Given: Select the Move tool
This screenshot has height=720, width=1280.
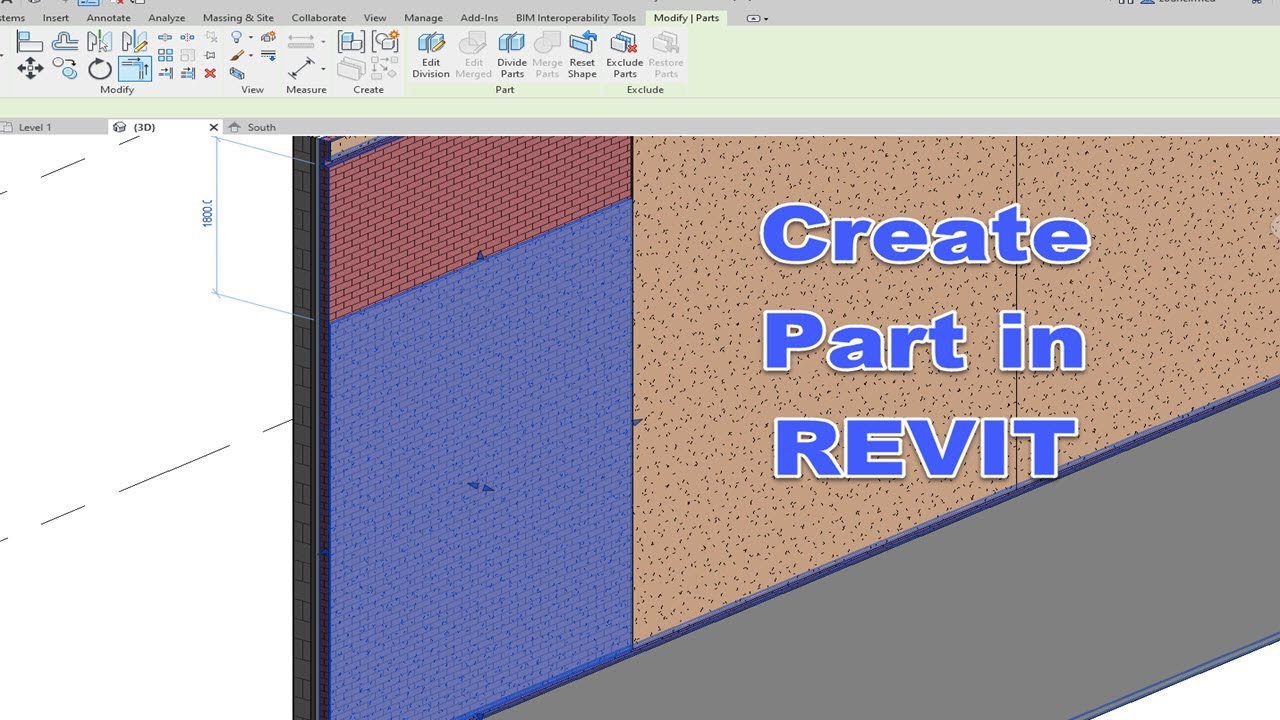Looking at the screenshot, I should tap(30, 69).
